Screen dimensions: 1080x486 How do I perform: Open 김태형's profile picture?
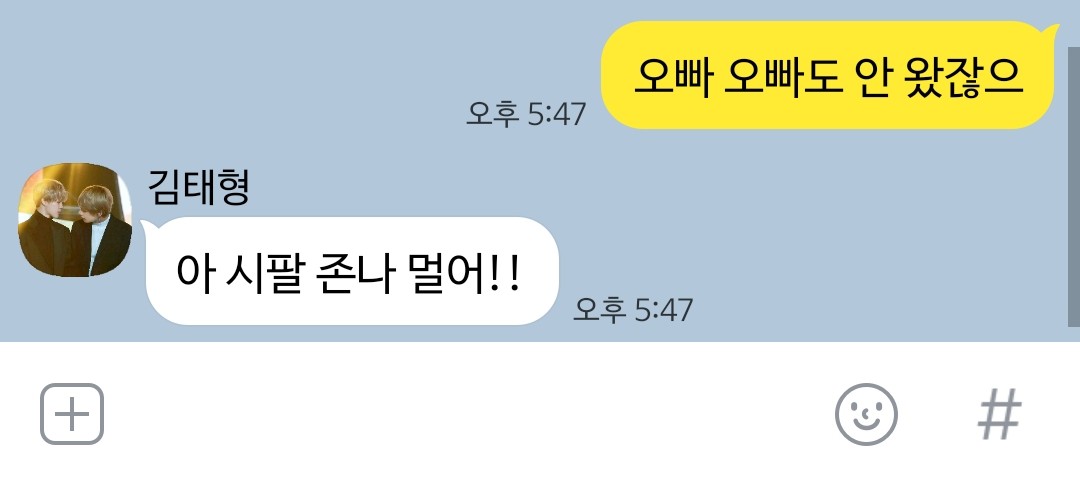point(74,220)
